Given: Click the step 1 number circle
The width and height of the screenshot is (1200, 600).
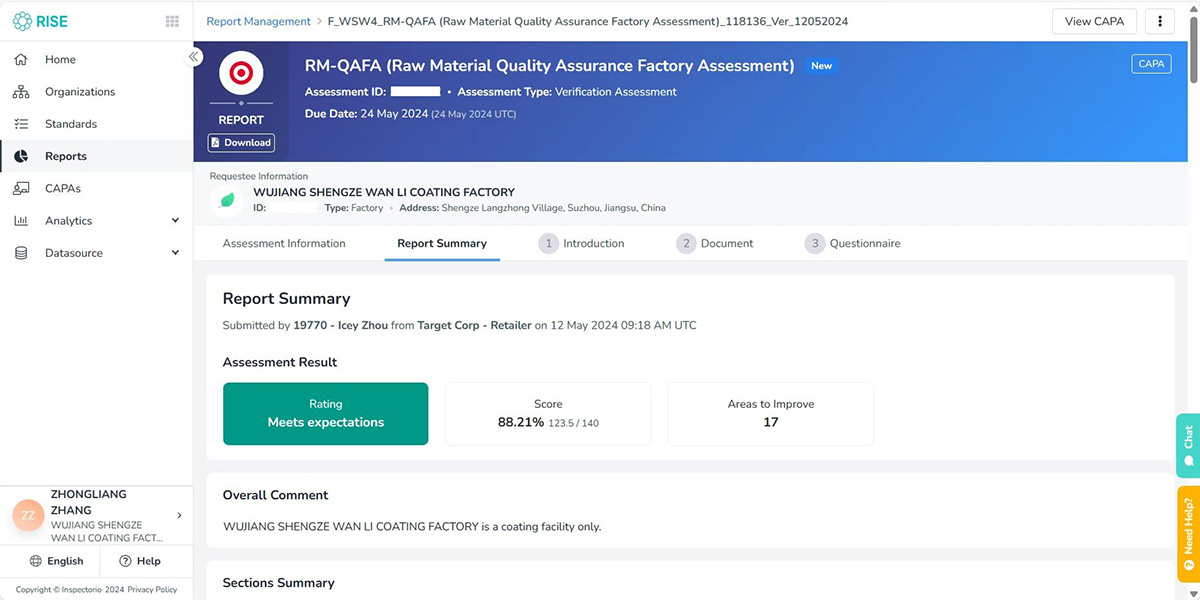Looking at the screenshot, I should 547,243.
